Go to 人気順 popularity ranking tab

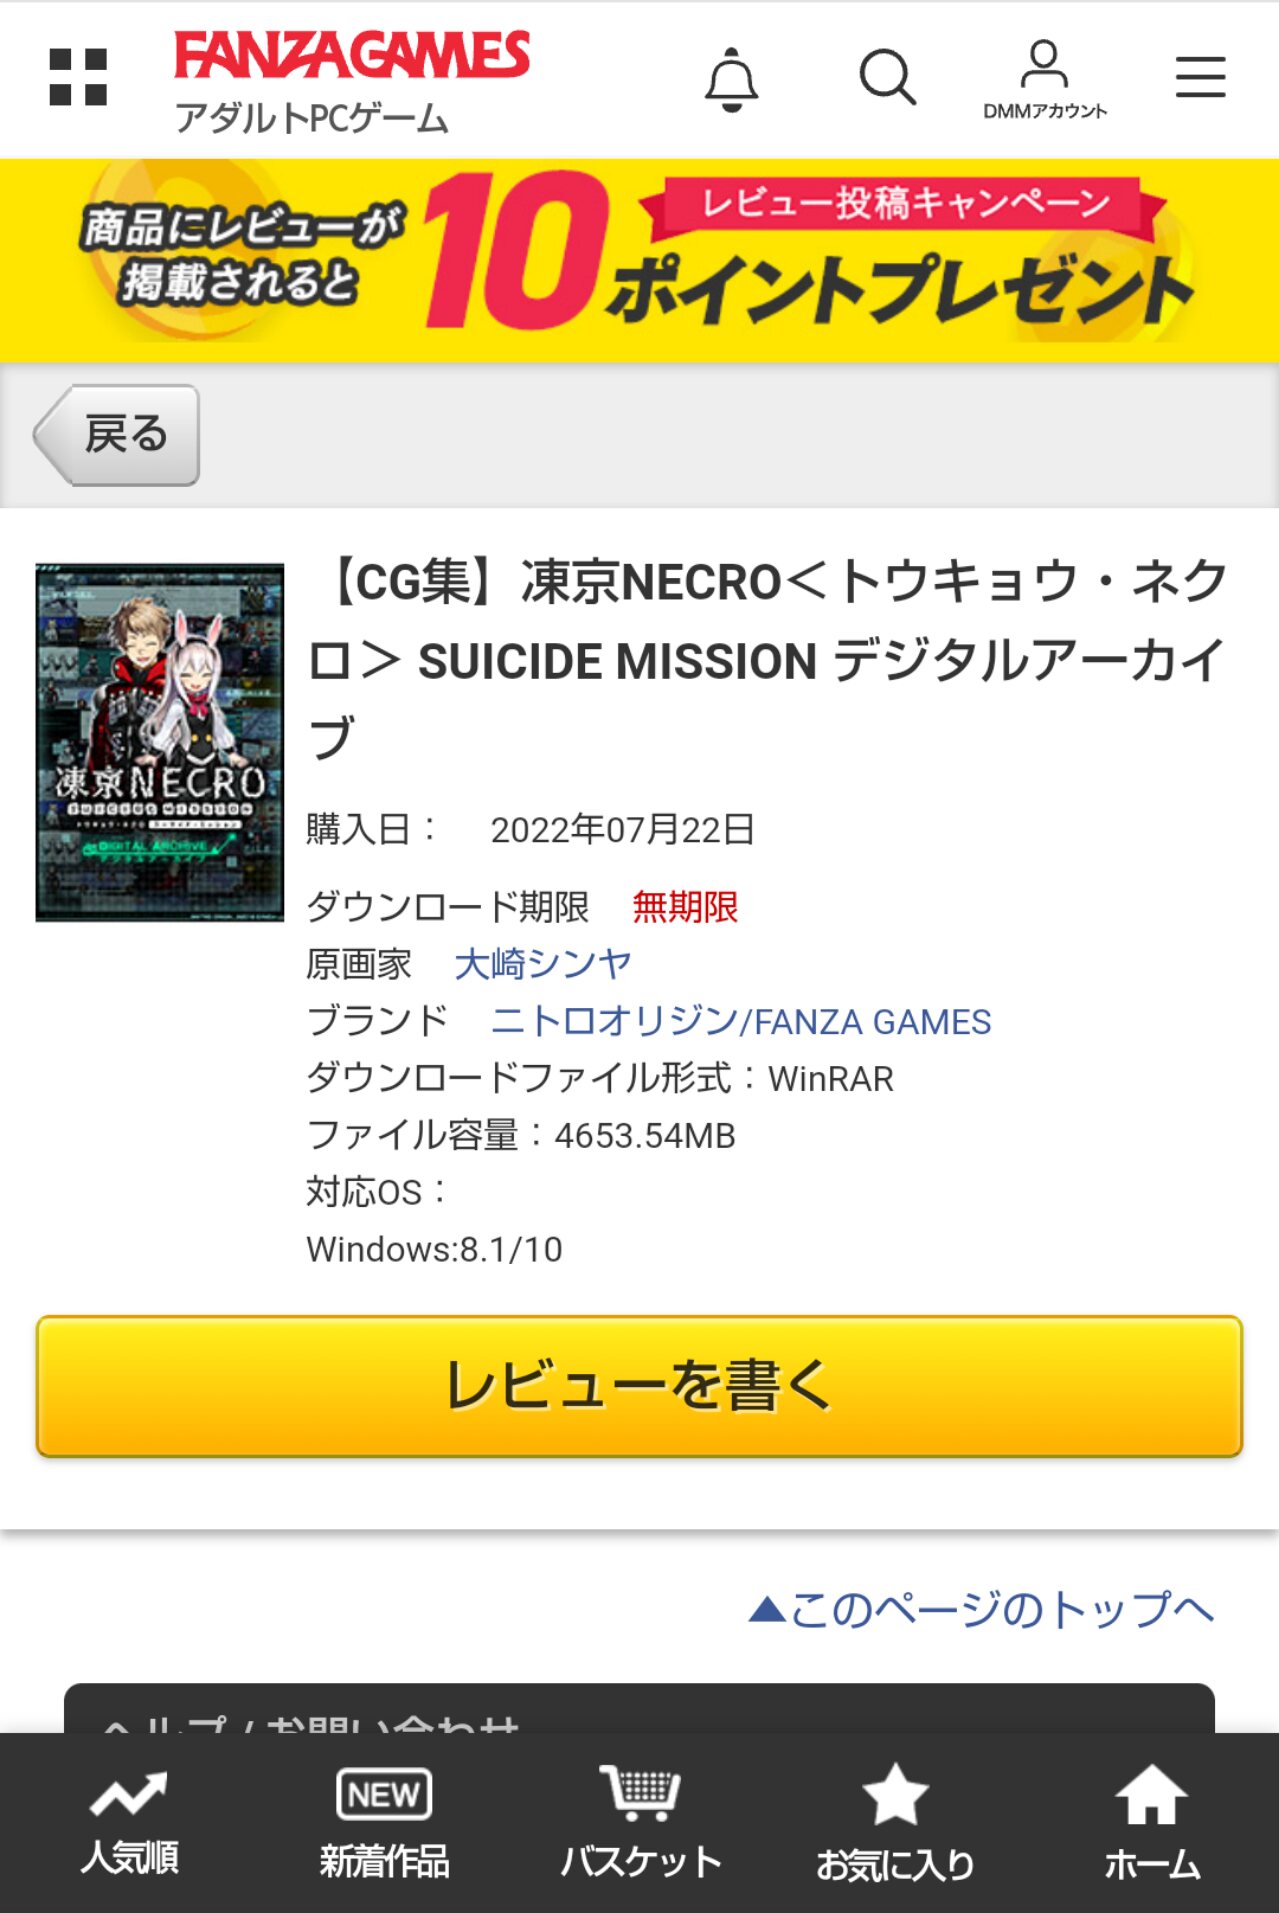(x=130, y=1823)
